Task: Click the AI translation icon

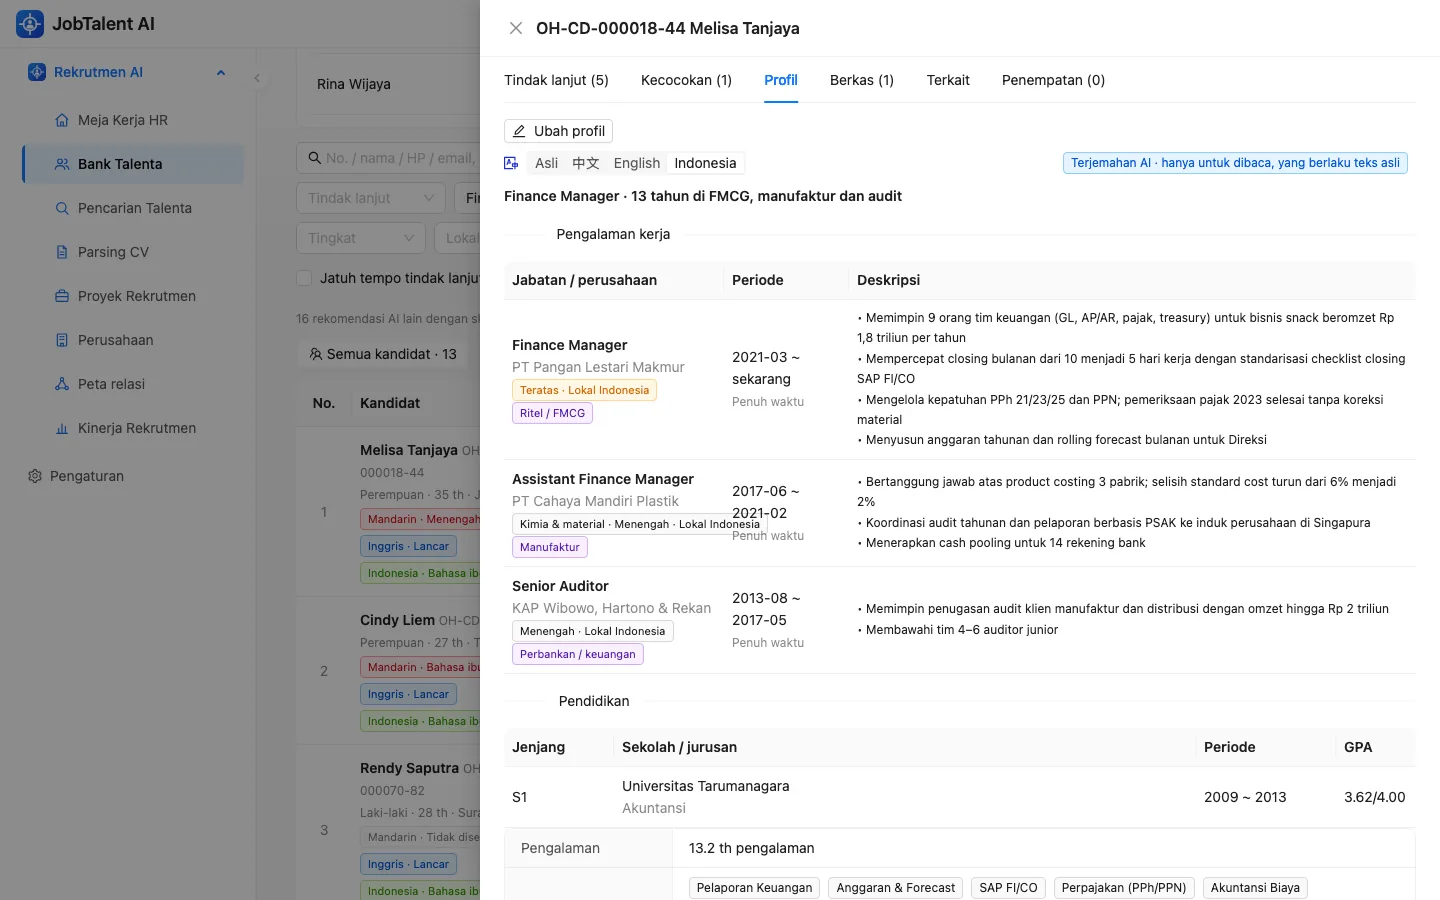Action: coord(511,163)
